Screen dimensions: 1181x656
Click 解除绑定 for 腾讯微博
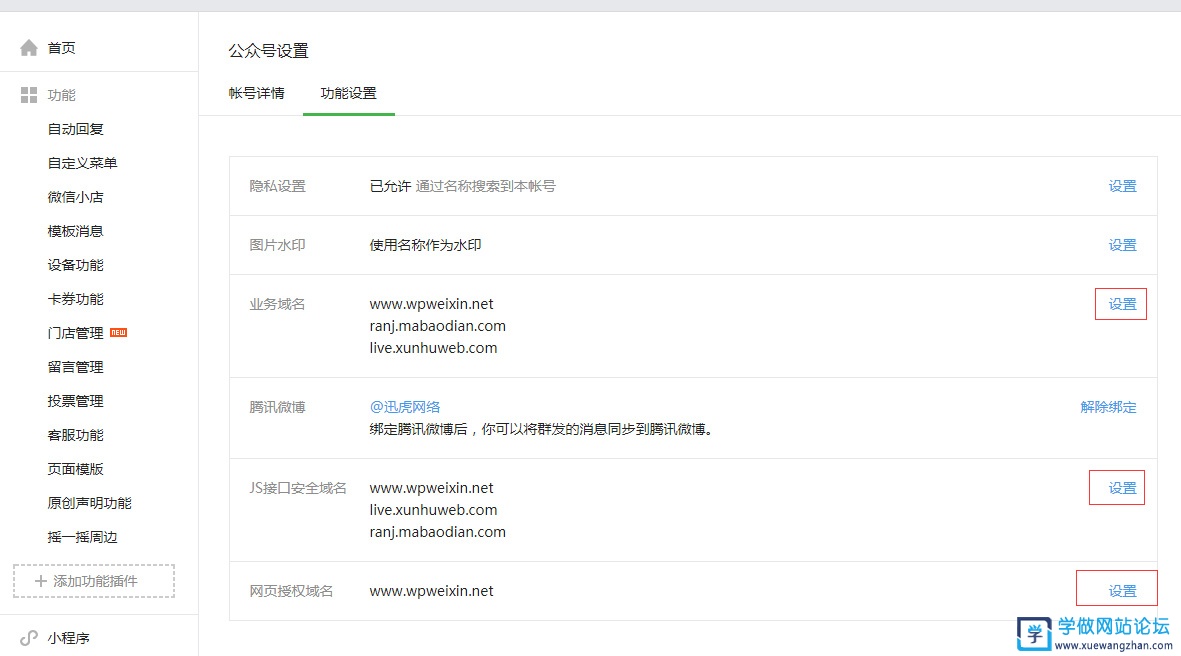pos(1108,407)
